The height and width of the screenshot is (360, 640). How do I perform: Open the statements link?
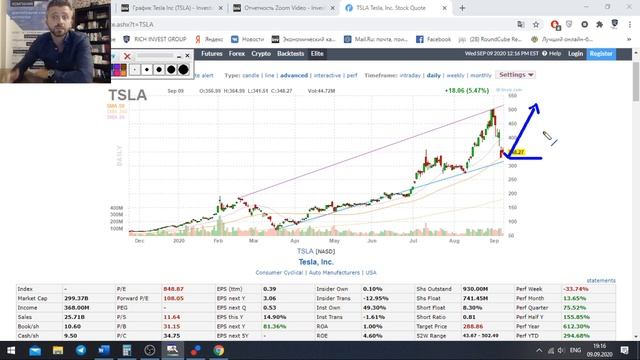coord(601,280)
